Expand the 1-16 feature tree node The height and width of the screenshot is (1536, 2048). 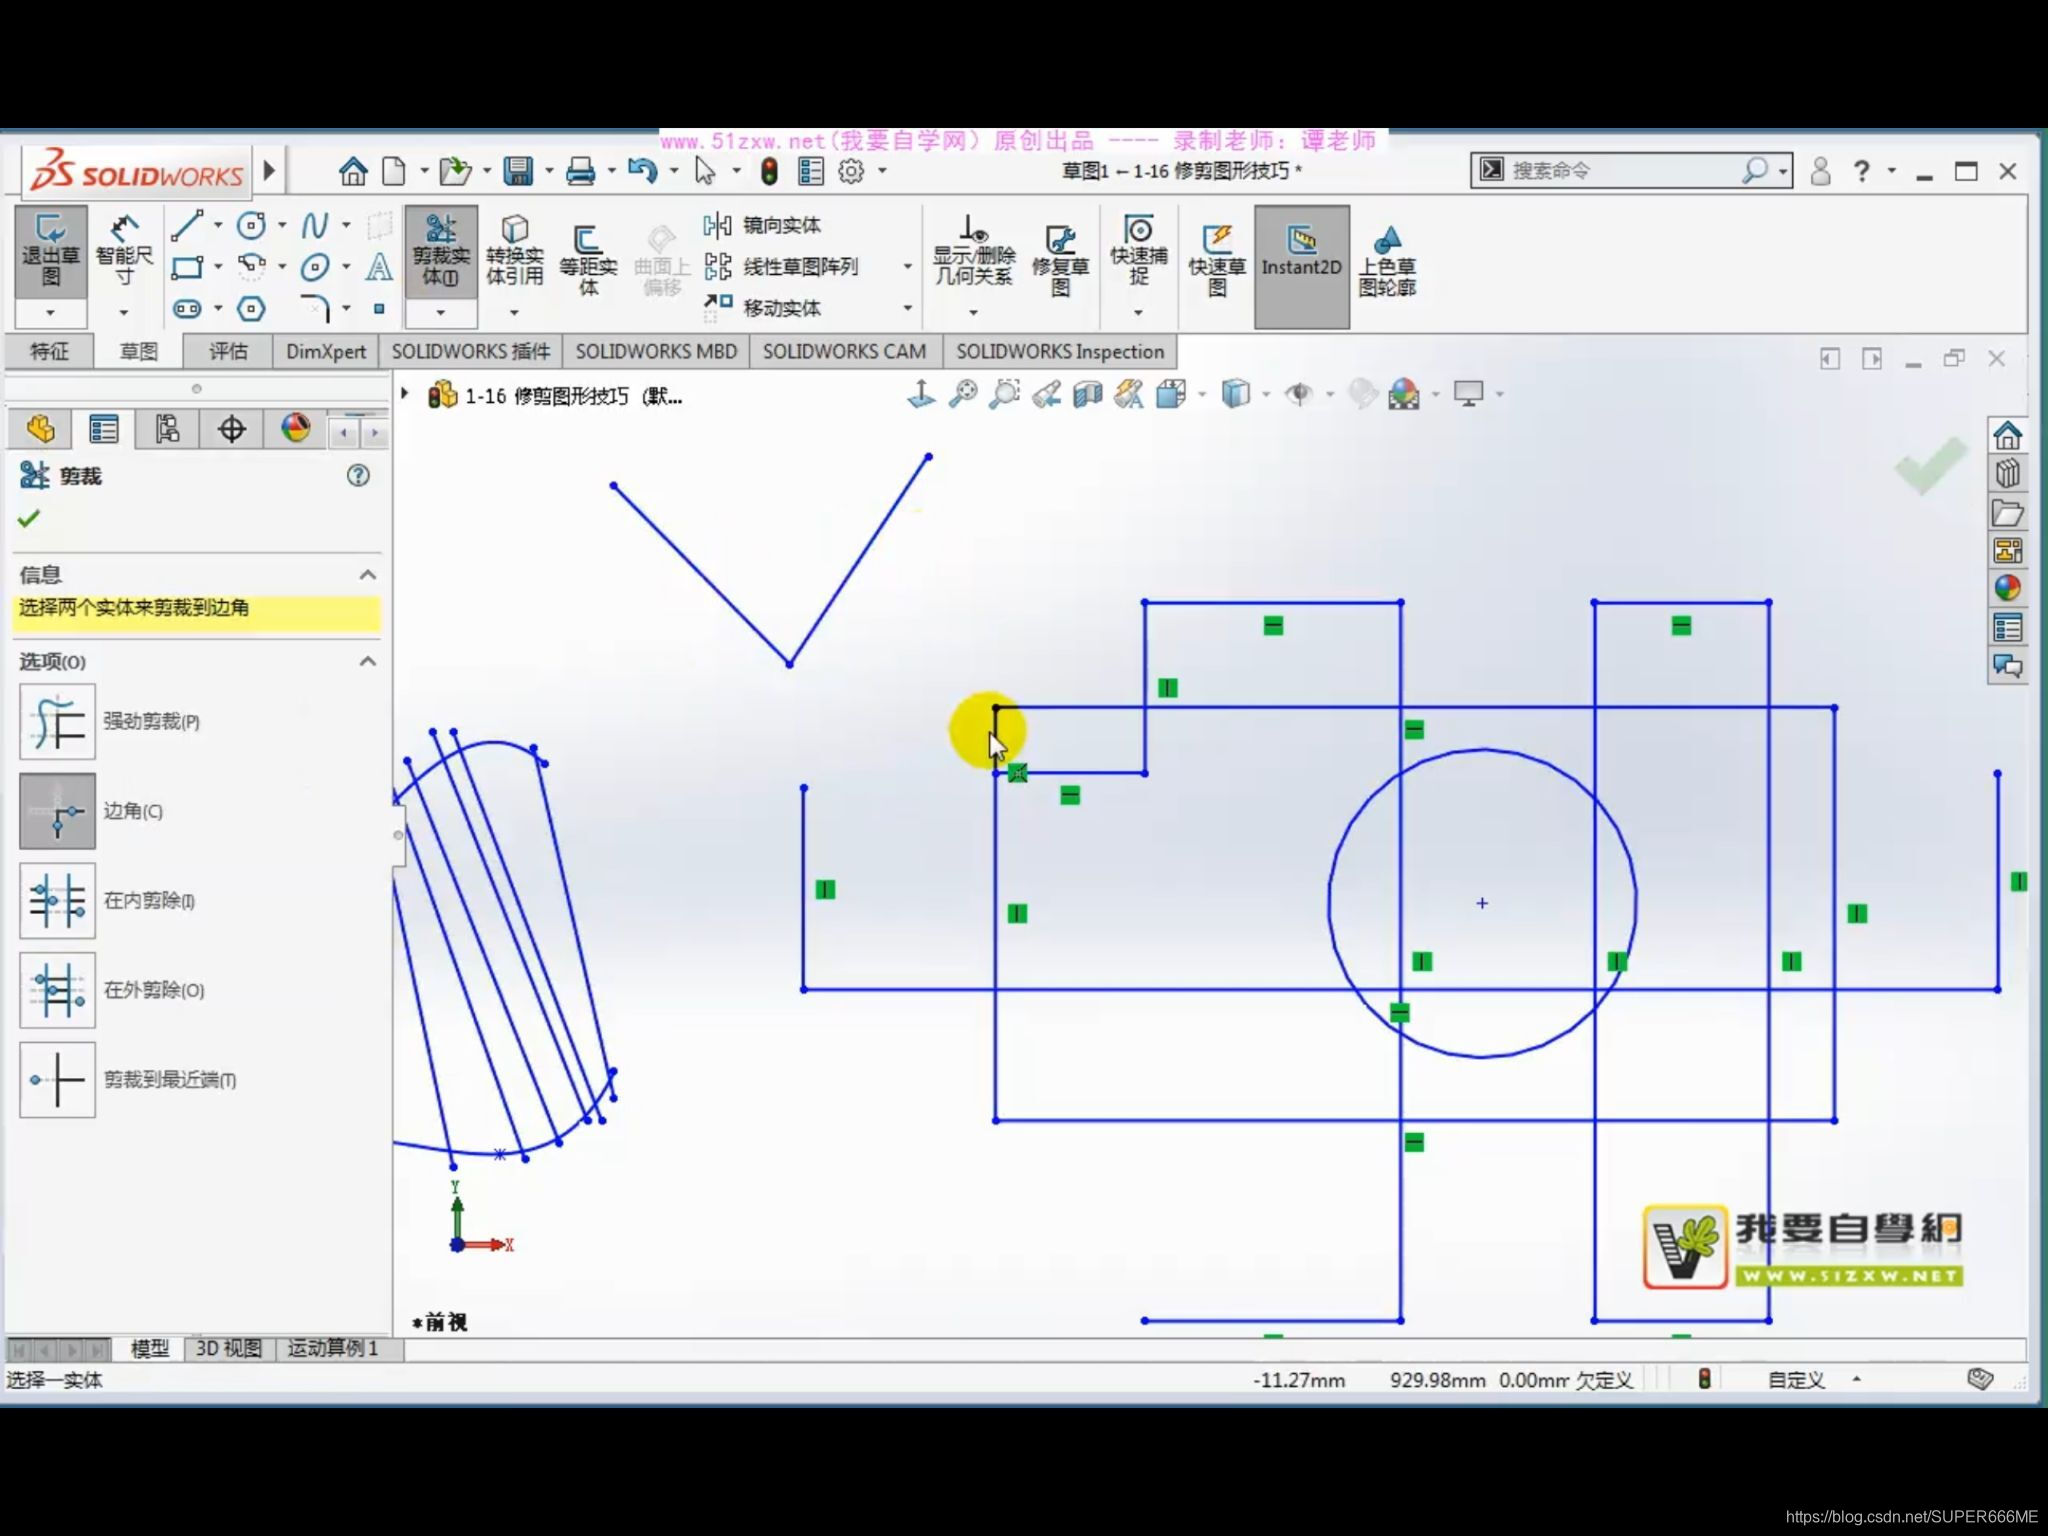[x=405, y=395]
